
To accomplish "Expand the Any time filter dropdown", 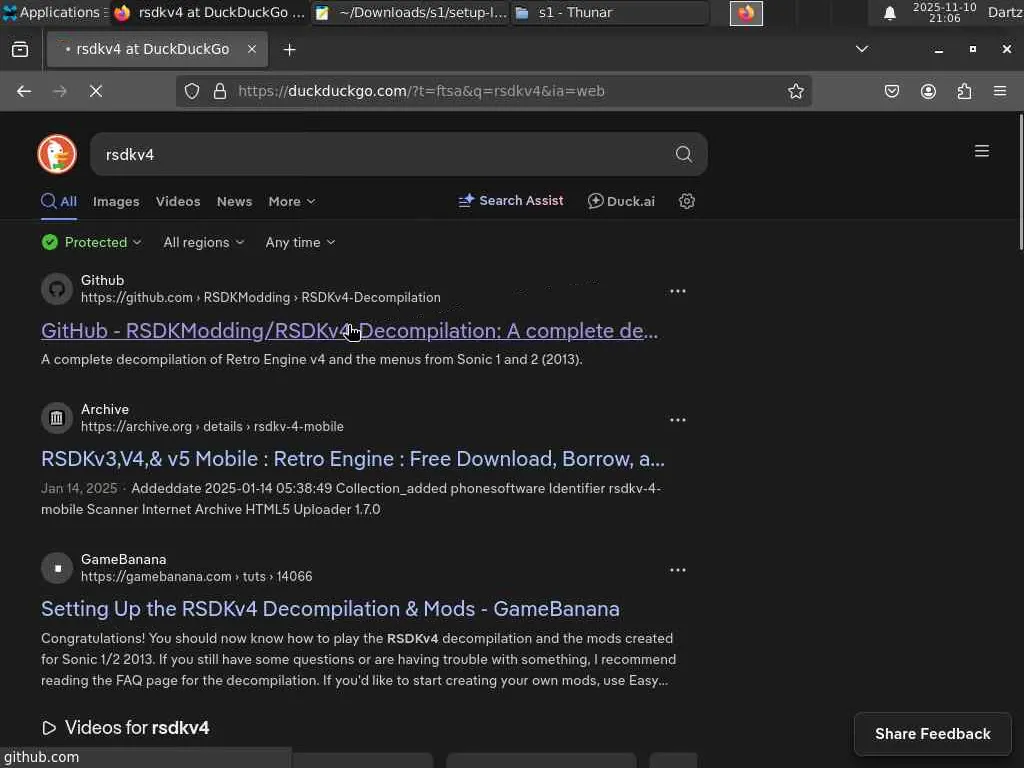I will [300, 242].
